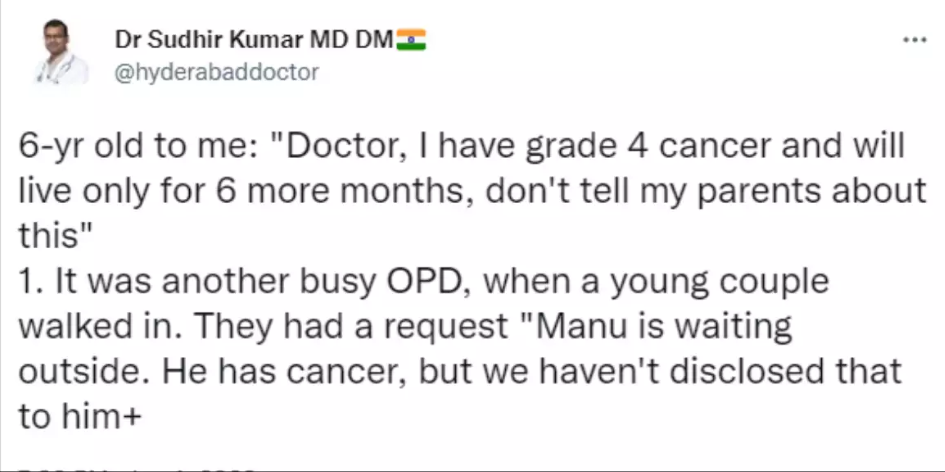The width and height of the screenshot is (945, 472).
Task: Click the word "request" in the tweet
Action: pyautogui.click(x=448, y=328)
